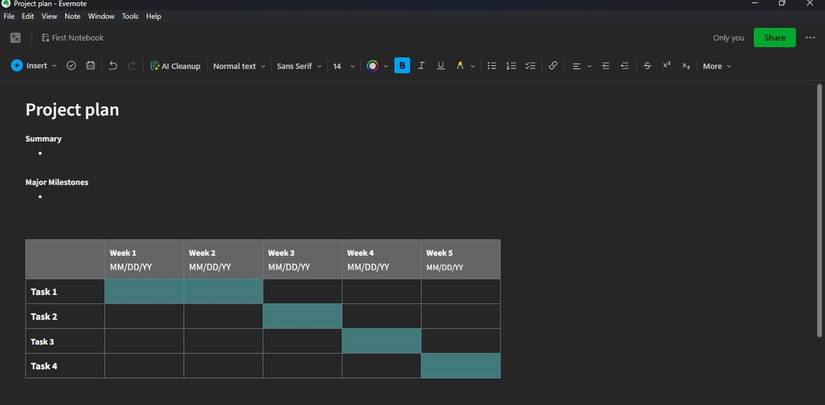The image size is (825, 405).
Task: Toggle Underline formatting
Action: point(441,66)
